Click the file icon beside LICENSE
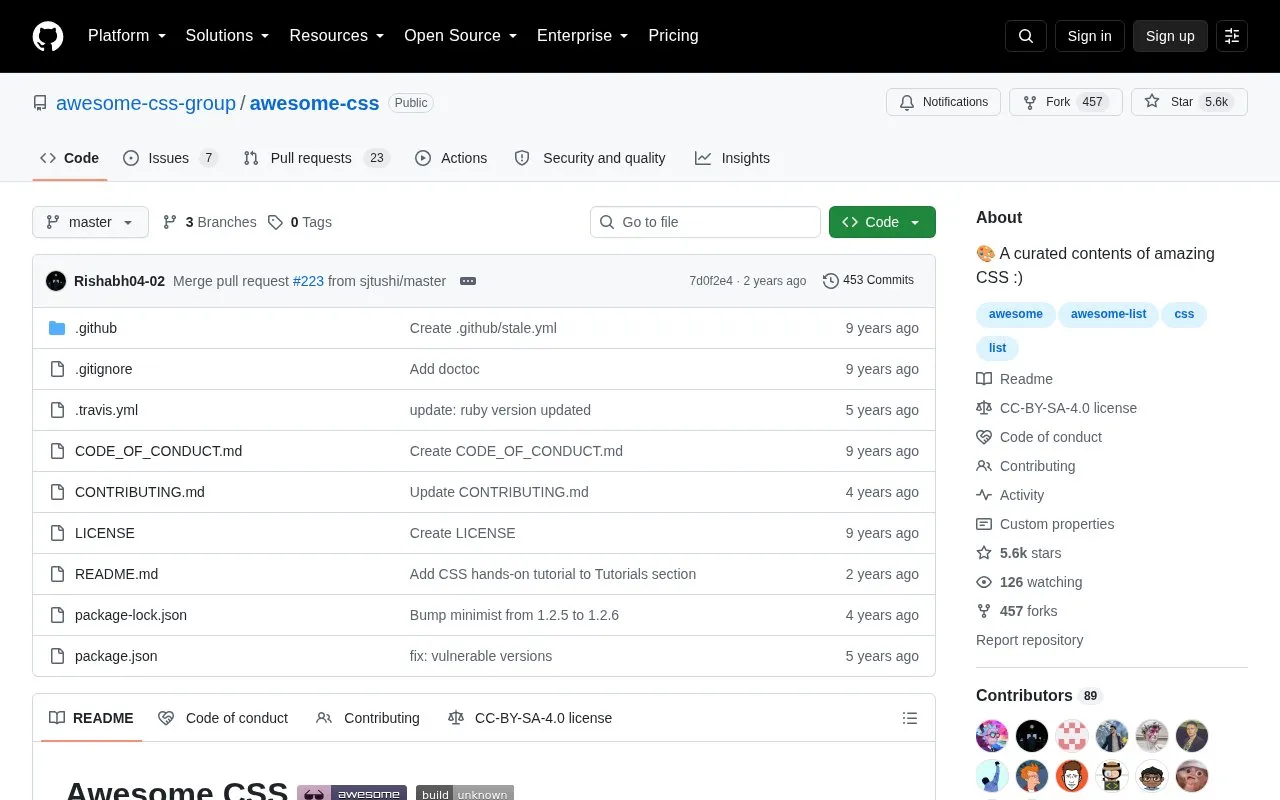 (x=57, y=533)
